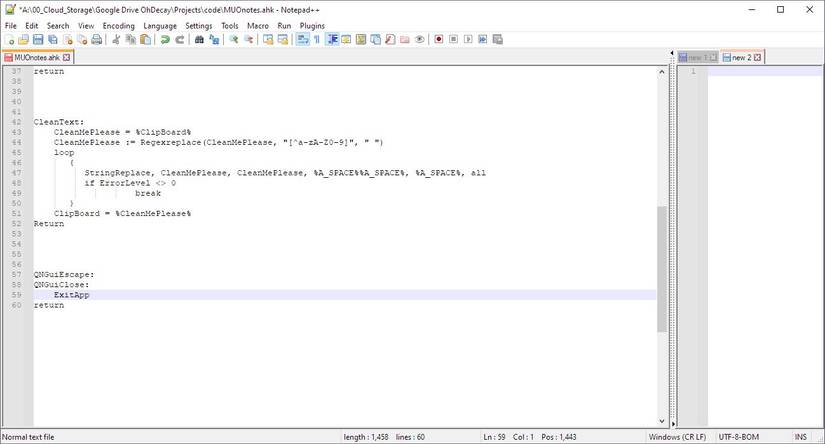Viewport: 825px width, 444px height.
Task: Click the 'length : 1,458' status text
Action: [366, 437]
